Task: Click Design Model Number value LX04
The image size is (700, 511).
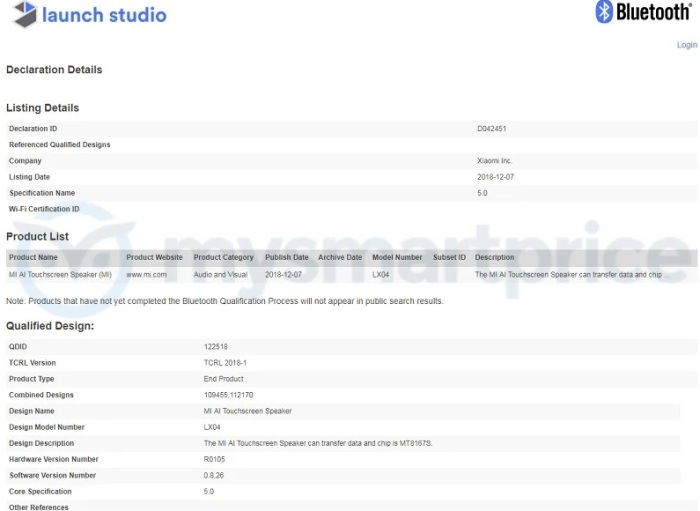Action: point(212,427)
